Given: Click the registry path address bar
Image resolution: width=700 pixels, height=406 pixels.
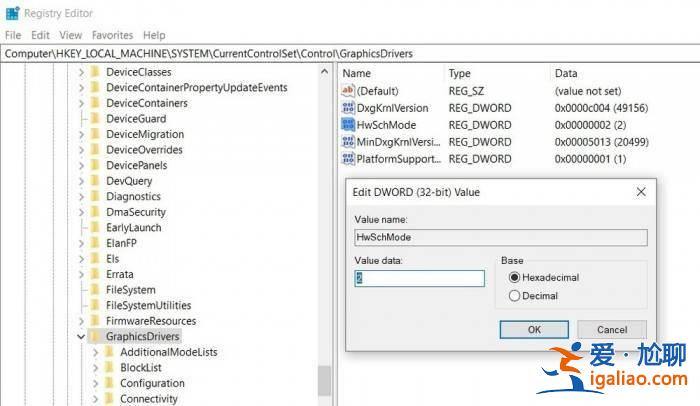Looking at the screenshot, I should [x=350, y=54].
